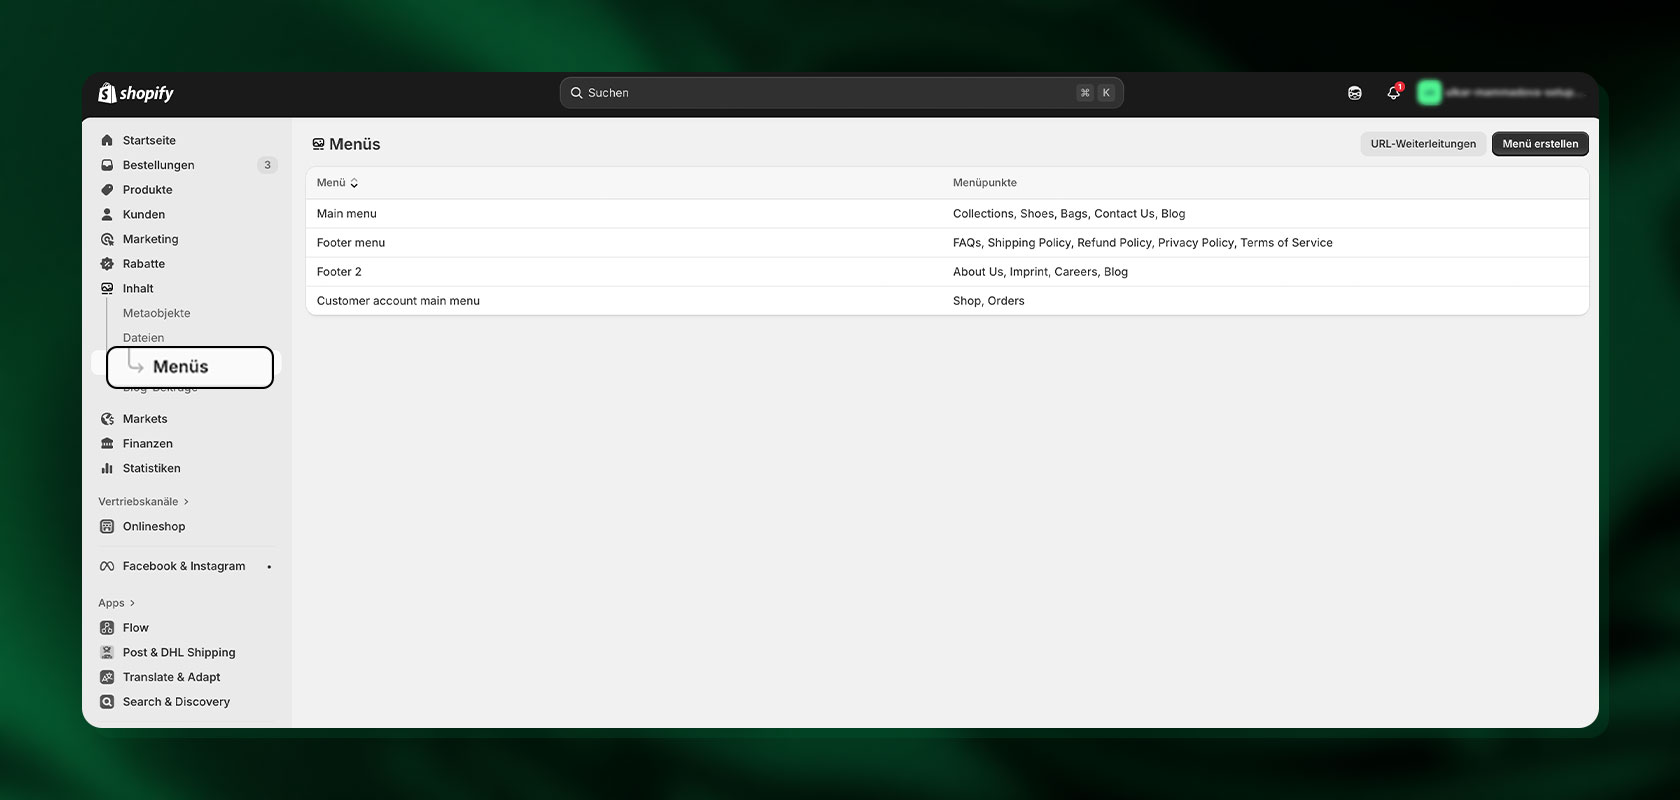Click the Menü erstellen button
This screenshot has width=1680, height=800.
1540,144
